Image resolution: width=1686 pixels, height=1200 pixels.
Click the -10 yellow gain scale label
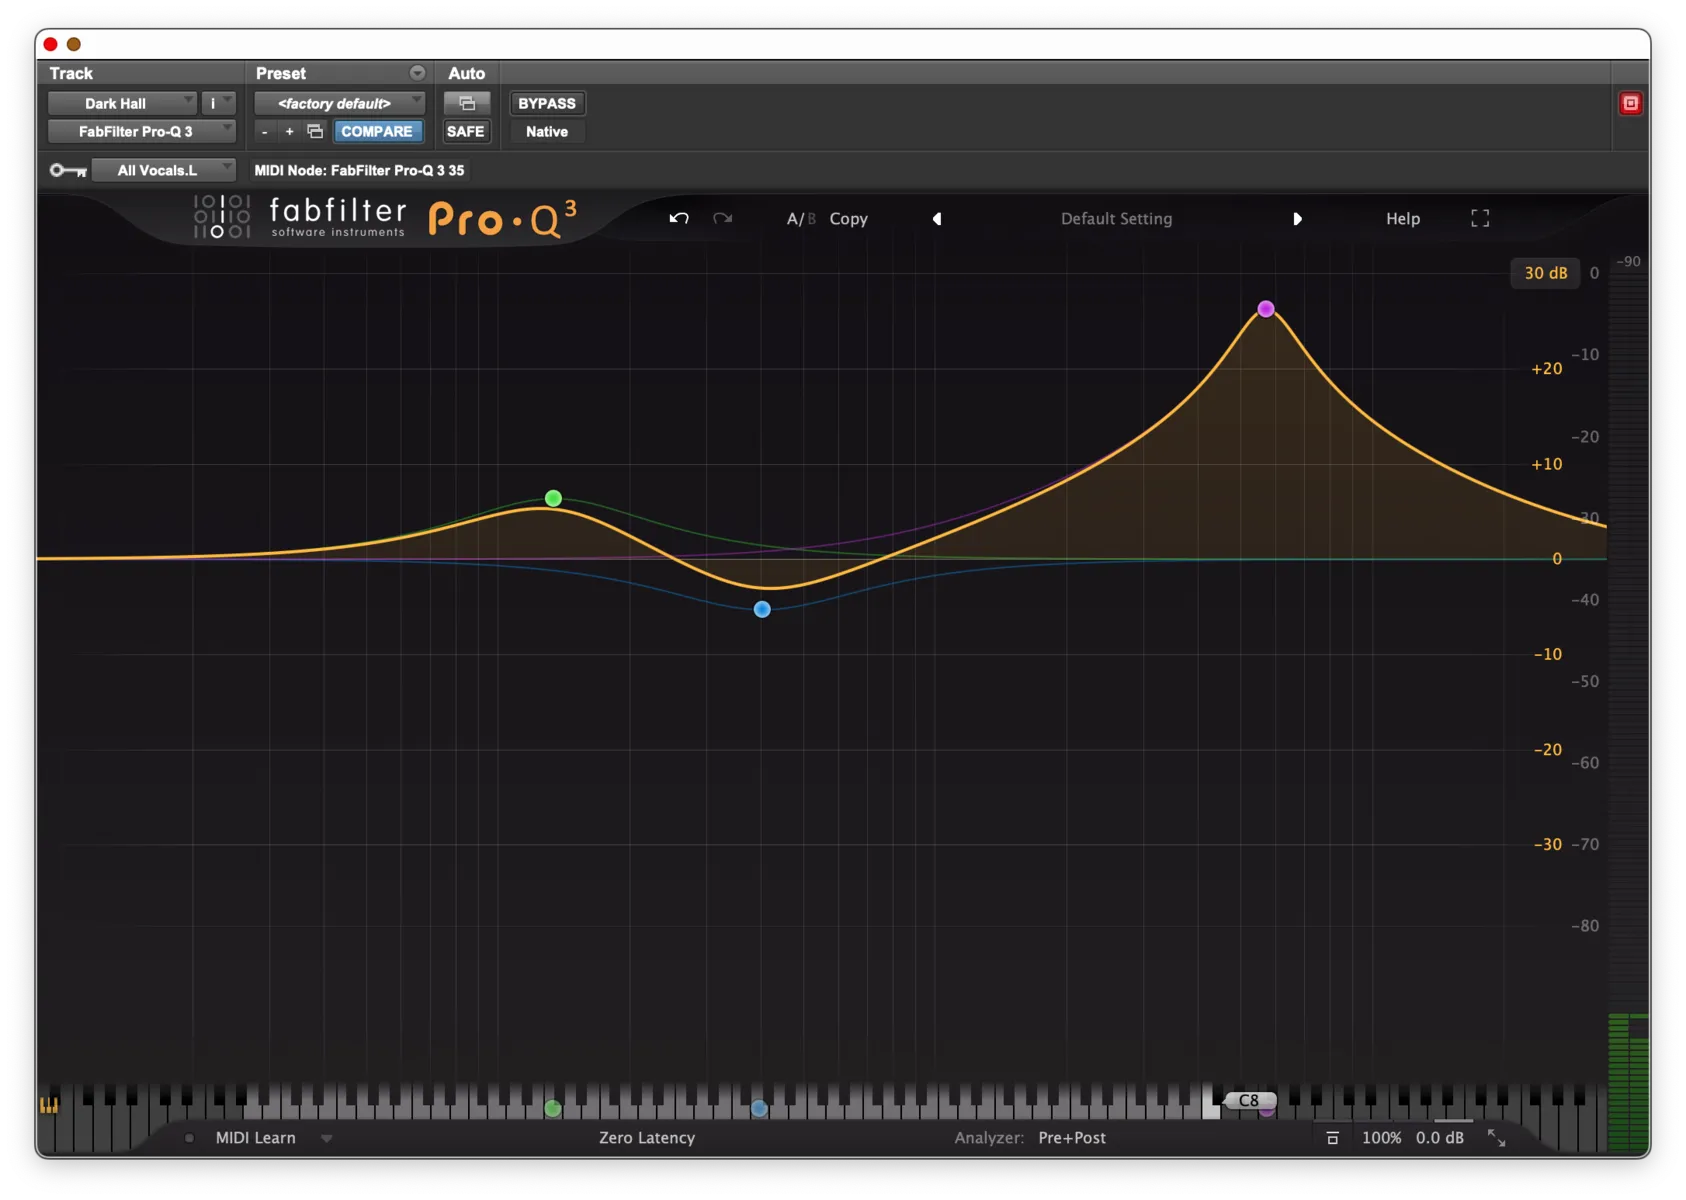click(1547, 654)
